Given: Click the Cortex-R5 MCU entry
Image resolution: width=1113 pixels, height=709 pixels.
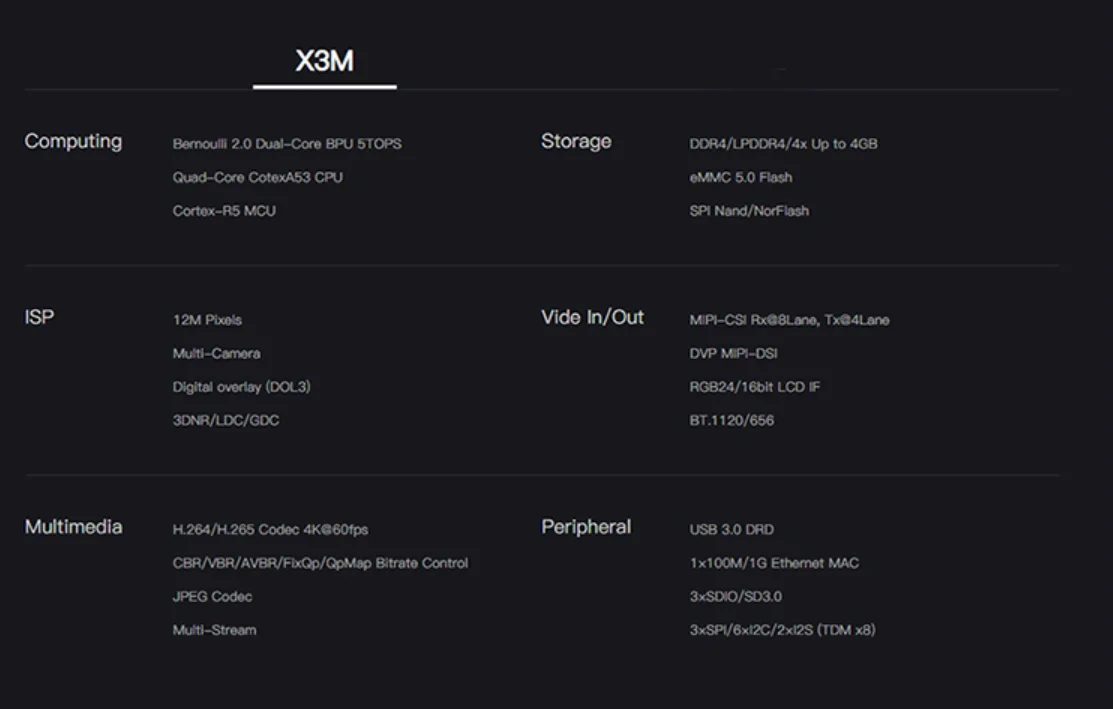Looking at the screenshot, I should (224, 211).
